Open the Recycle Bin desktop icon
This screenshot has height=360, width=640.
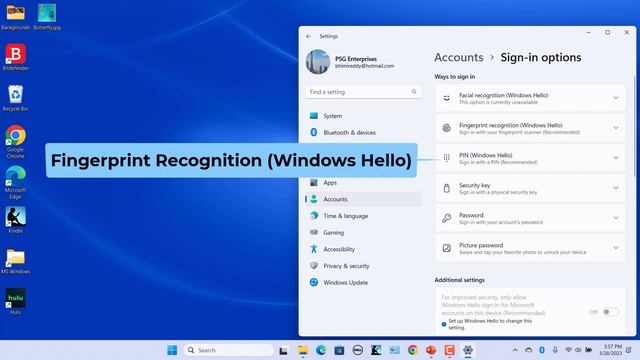[x=16, y=98]
